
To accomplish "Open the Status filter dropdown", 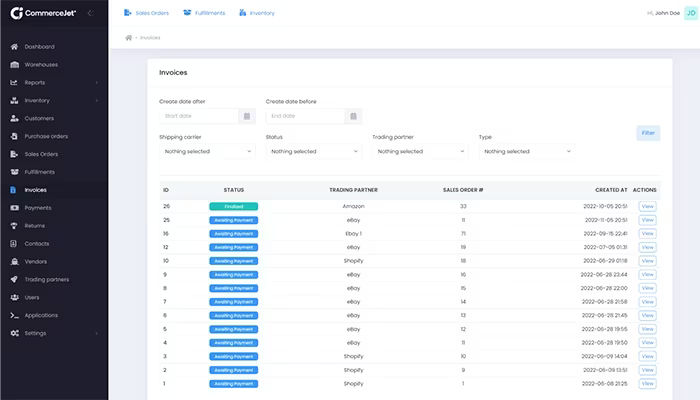I will click(x=314, y=151).
